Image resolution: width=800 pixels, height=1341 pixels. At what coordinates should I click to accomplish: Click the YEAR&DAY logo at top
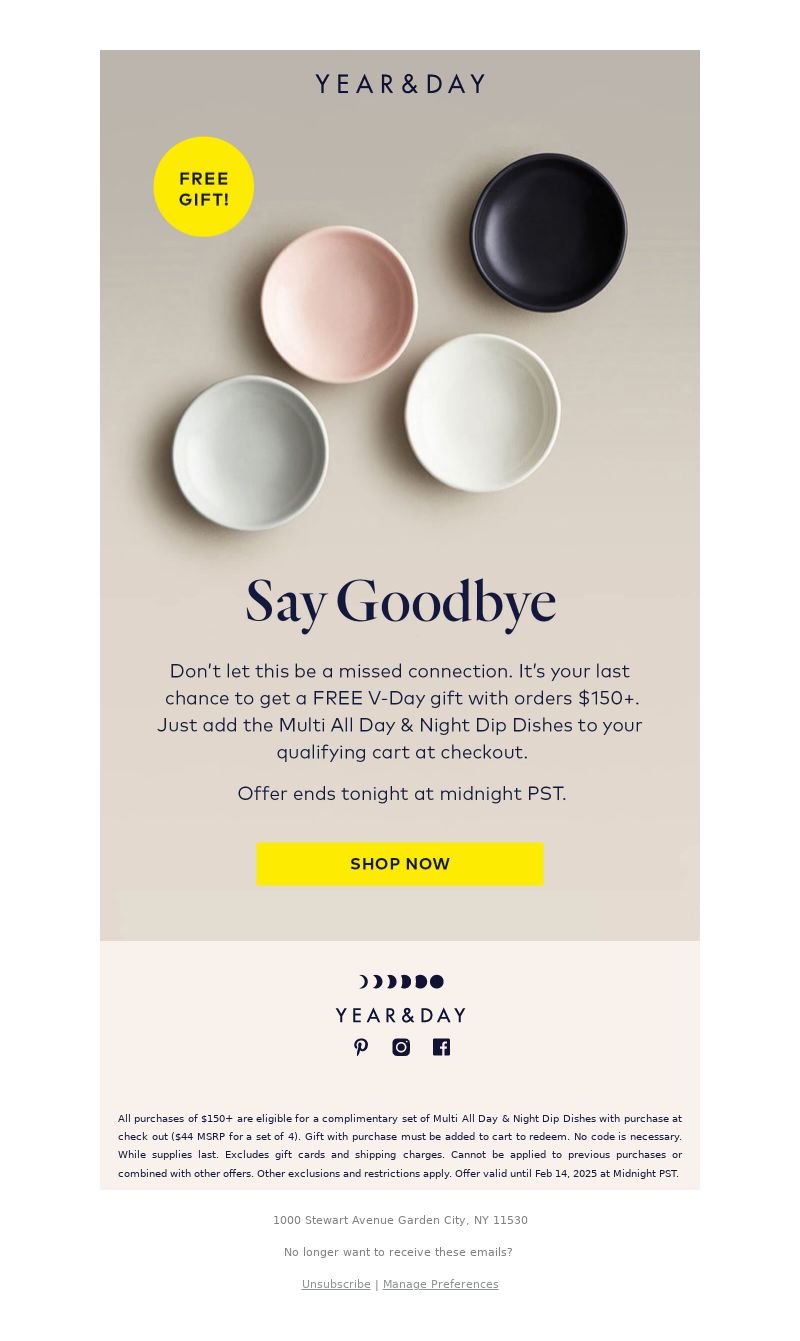click(400, 84)
